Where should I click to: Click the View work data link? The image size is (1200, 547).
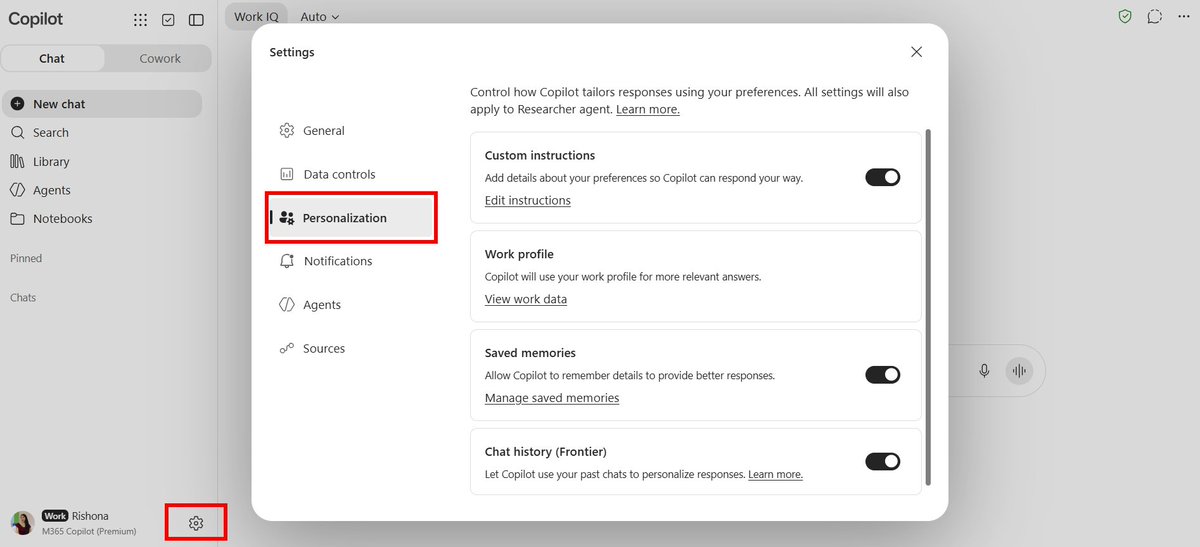[x=526, y=299]
